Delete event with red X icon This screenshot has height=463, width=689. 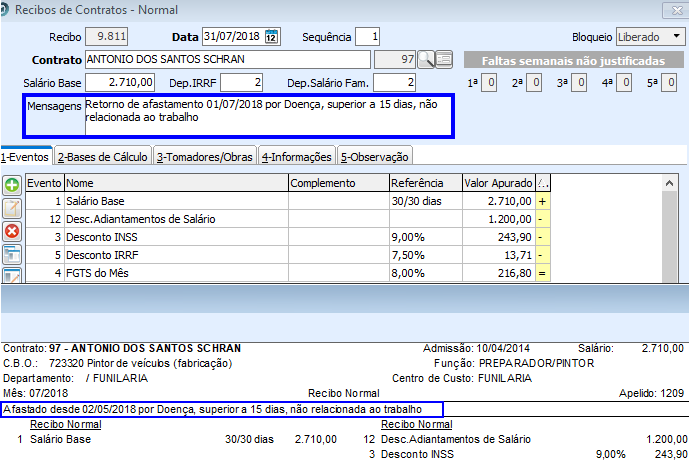(x=12, y=231)
